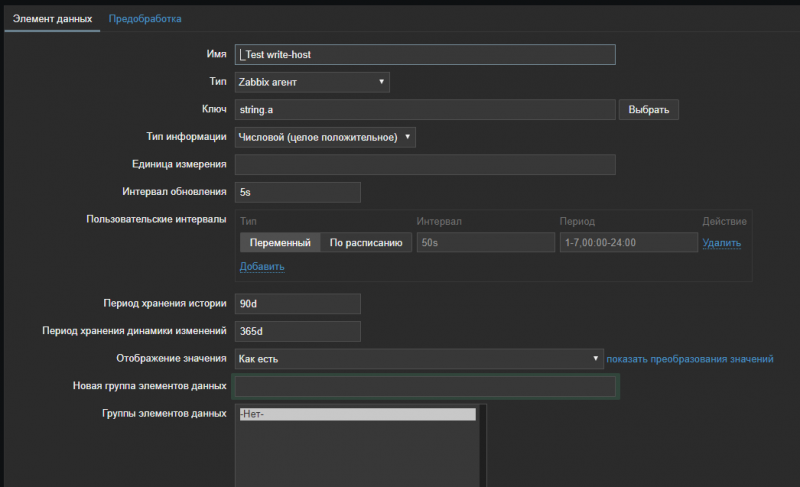Click the Добавить link
The width and height of the screenshot is (800, 487).
point(262,266)
